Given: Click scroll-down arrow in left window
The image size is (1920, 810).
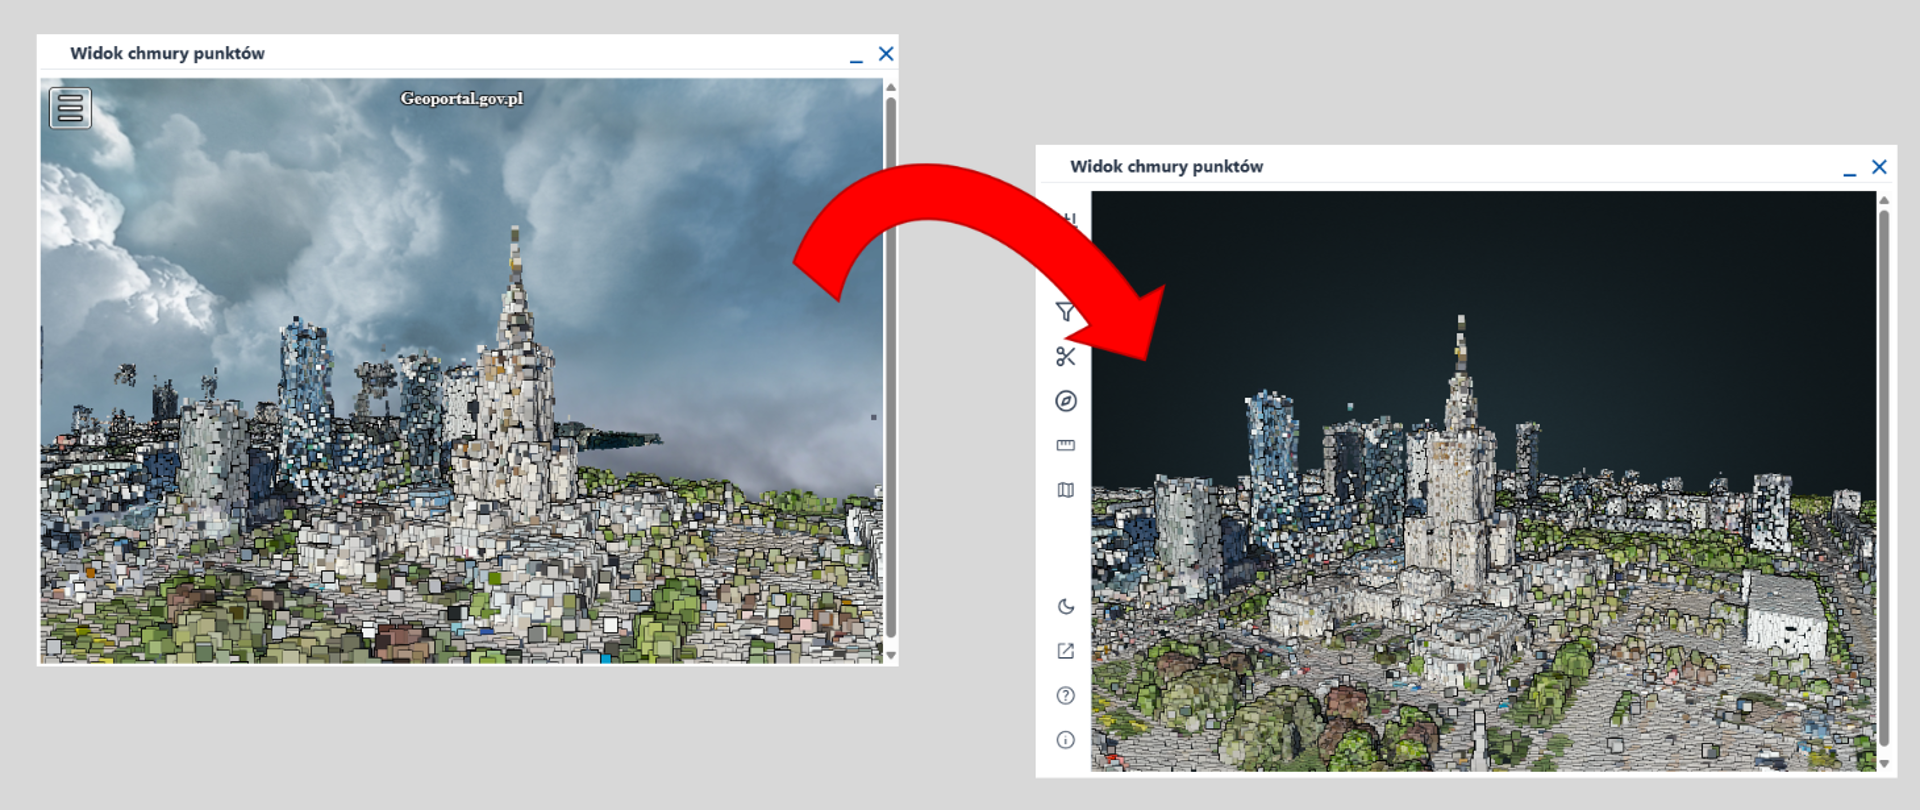Looking at the screenshot, I should point(890,655).
